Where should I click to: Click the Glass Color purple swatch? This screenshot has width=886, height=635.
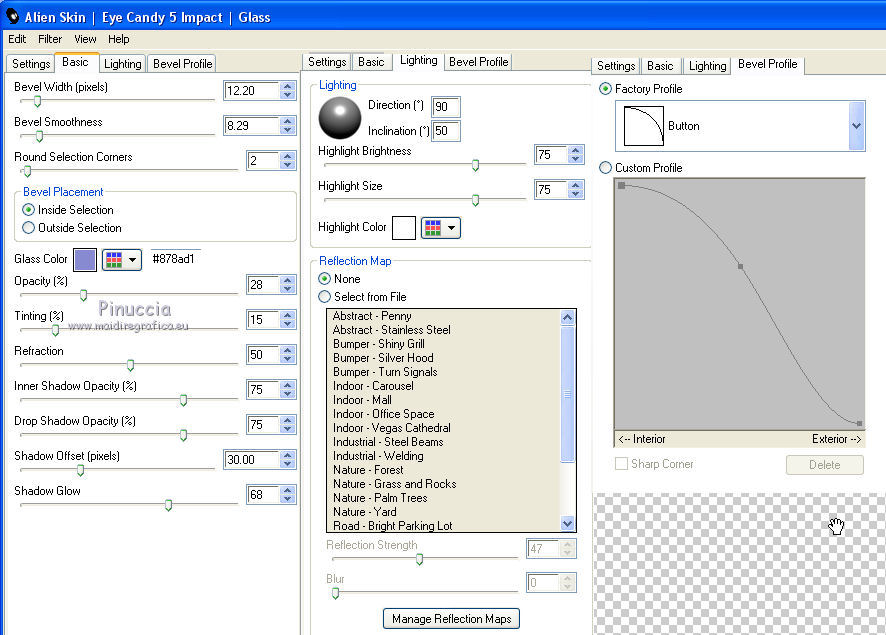(85, 259)
